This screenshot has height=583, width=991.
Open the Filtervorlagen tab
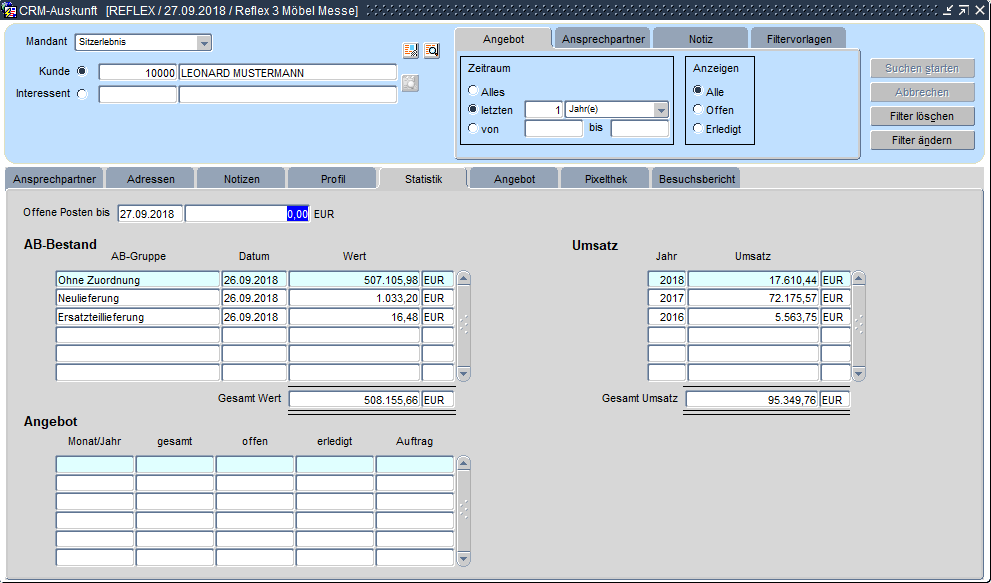[x=799, y=39]
